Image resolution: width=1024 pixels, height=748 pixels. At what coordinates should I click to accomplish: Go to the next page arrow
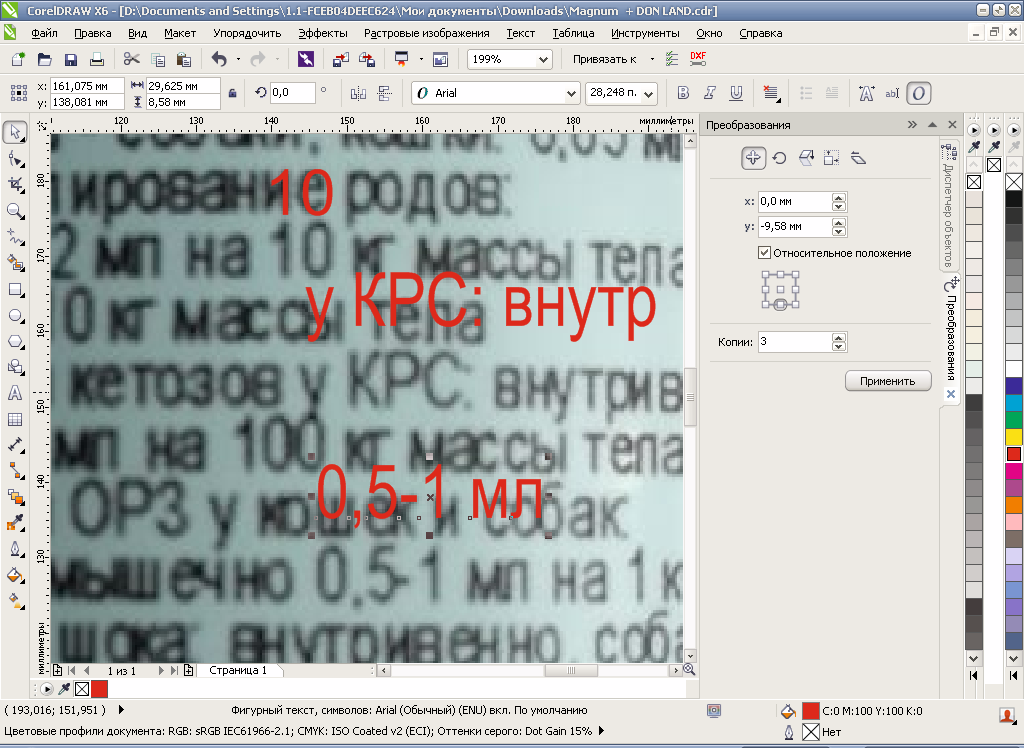161,670
